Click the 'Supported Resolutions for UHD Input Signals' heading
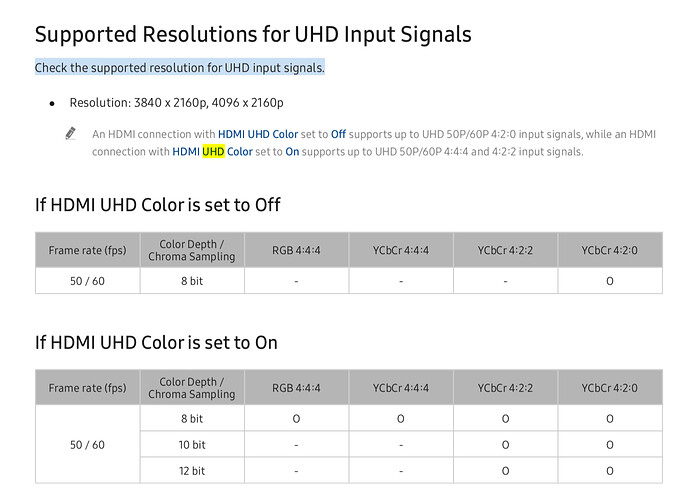This screenshot has height=499, width=690. [x=253, y=34]
